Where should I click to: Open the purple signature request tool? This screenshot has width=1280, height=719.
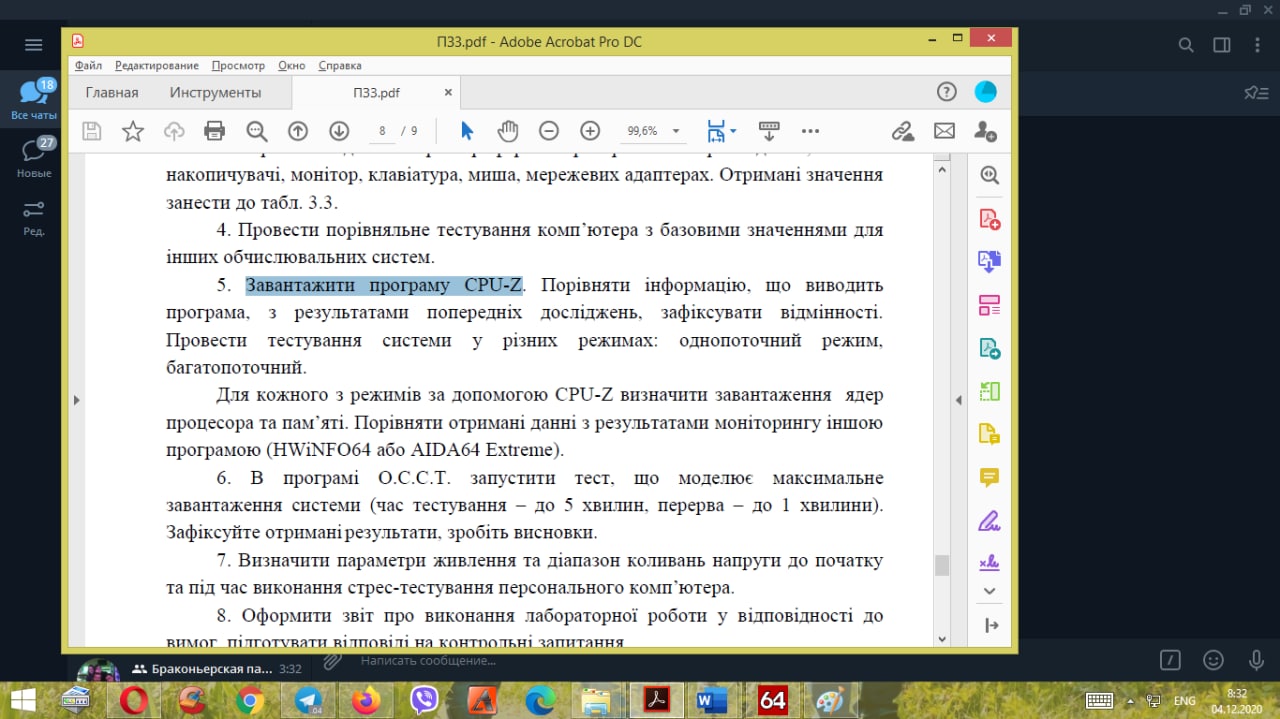(x=990, y=562)
